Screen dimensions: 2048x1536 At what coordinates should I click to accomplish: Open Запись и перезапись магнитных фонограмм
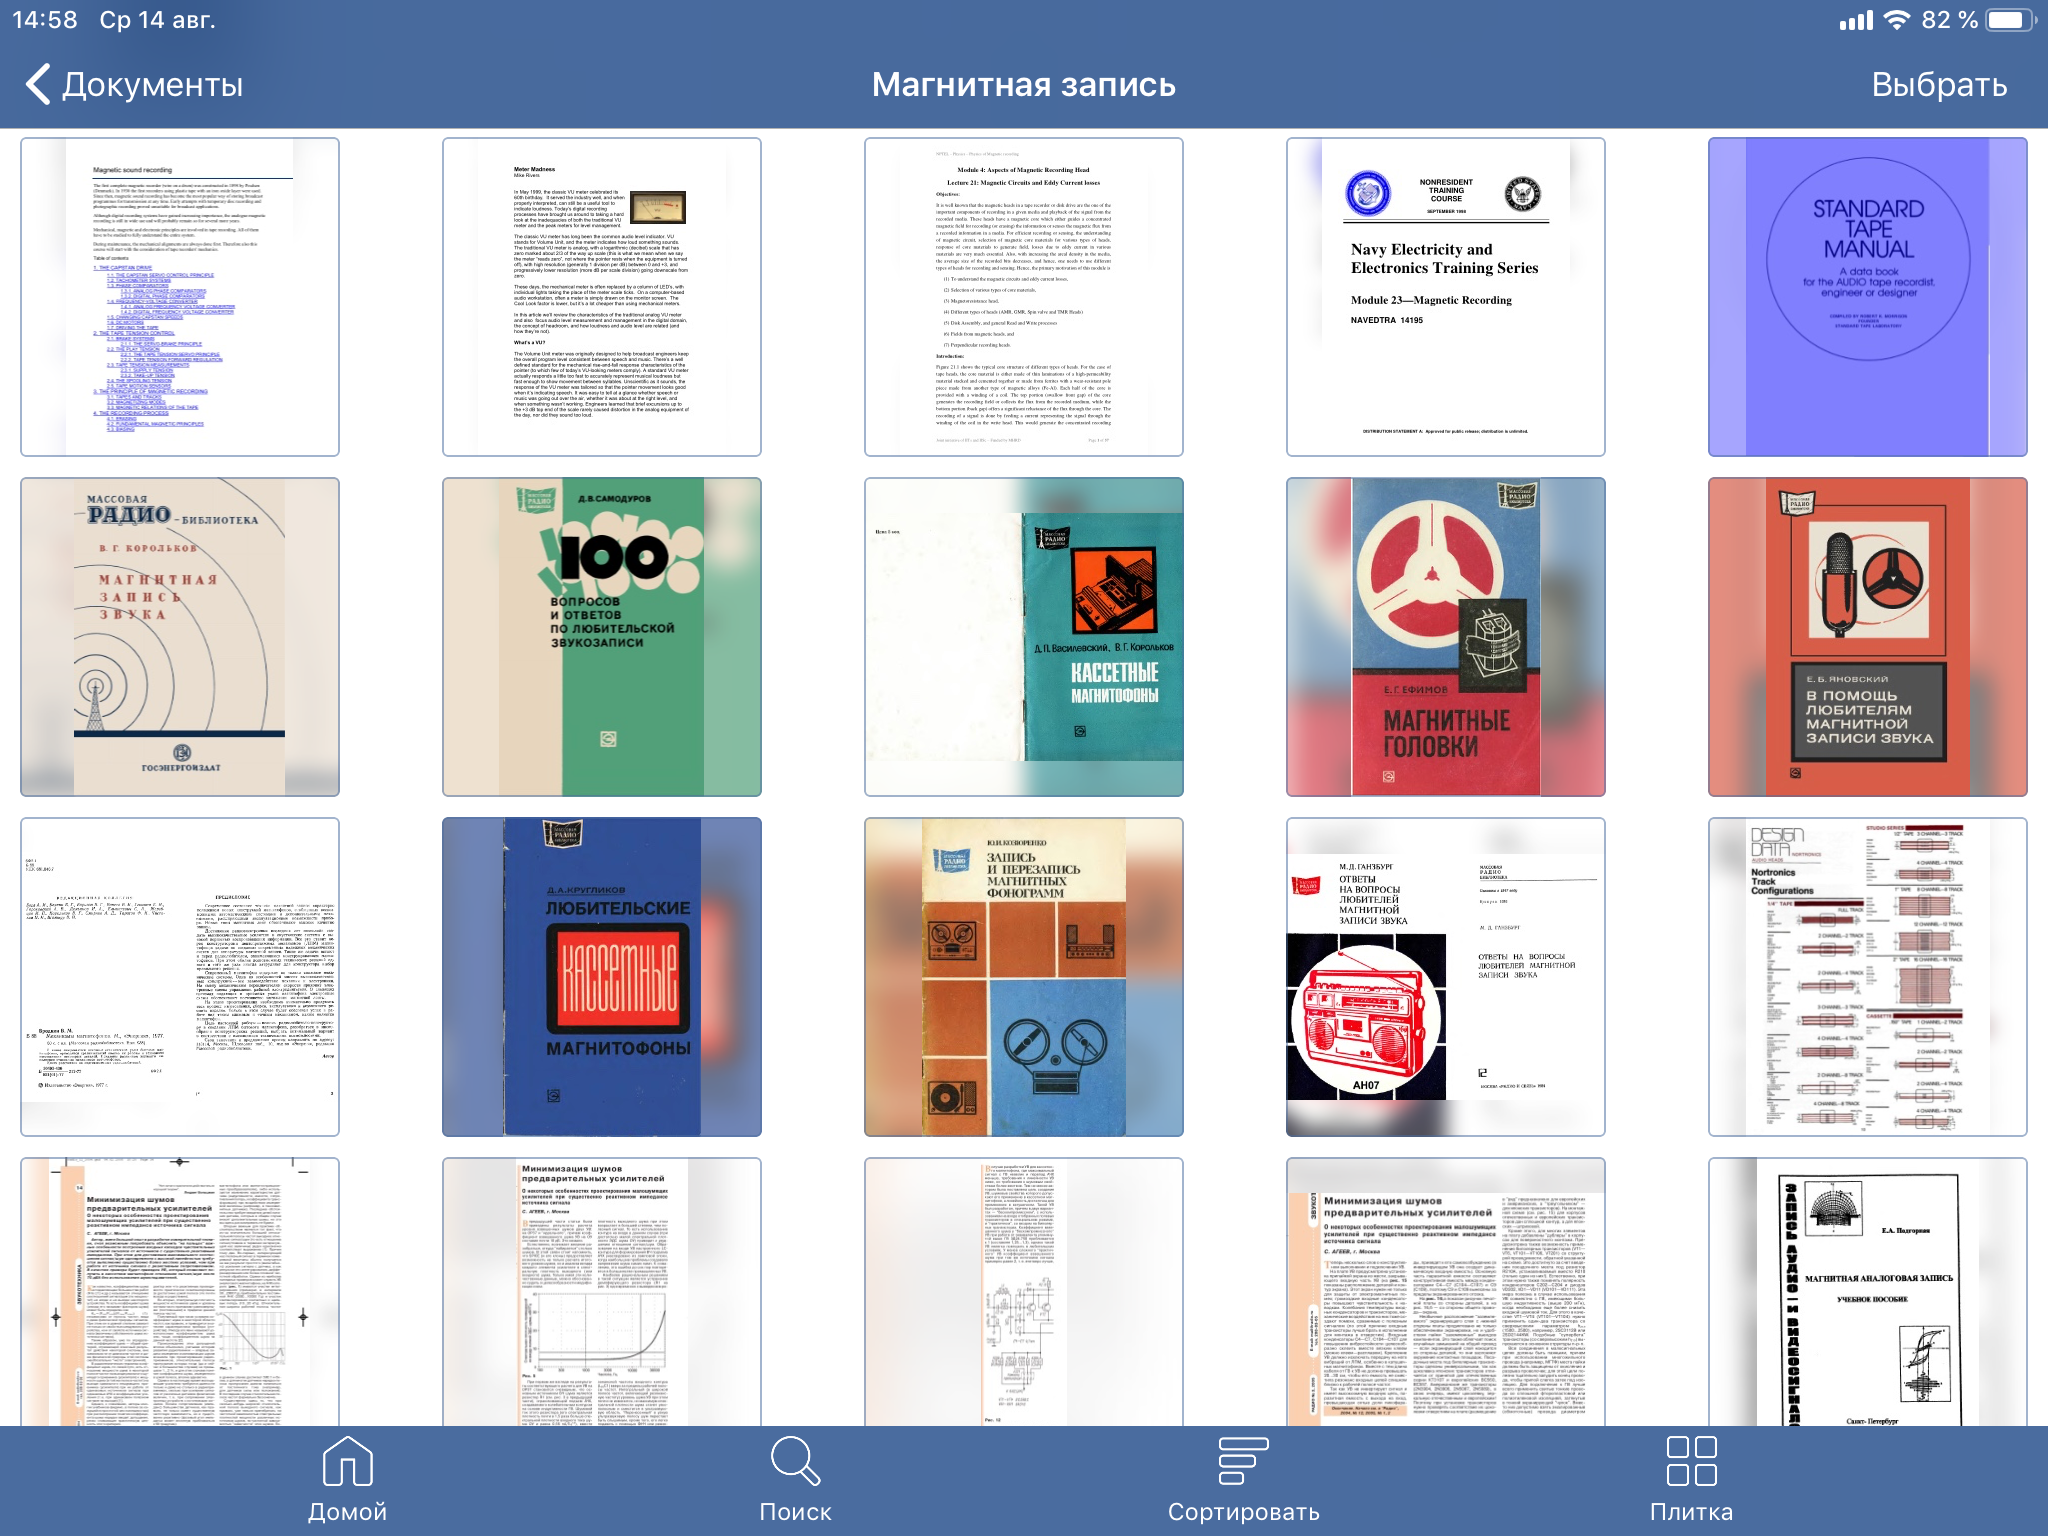pyautogui.click(x=1023, y=977)
